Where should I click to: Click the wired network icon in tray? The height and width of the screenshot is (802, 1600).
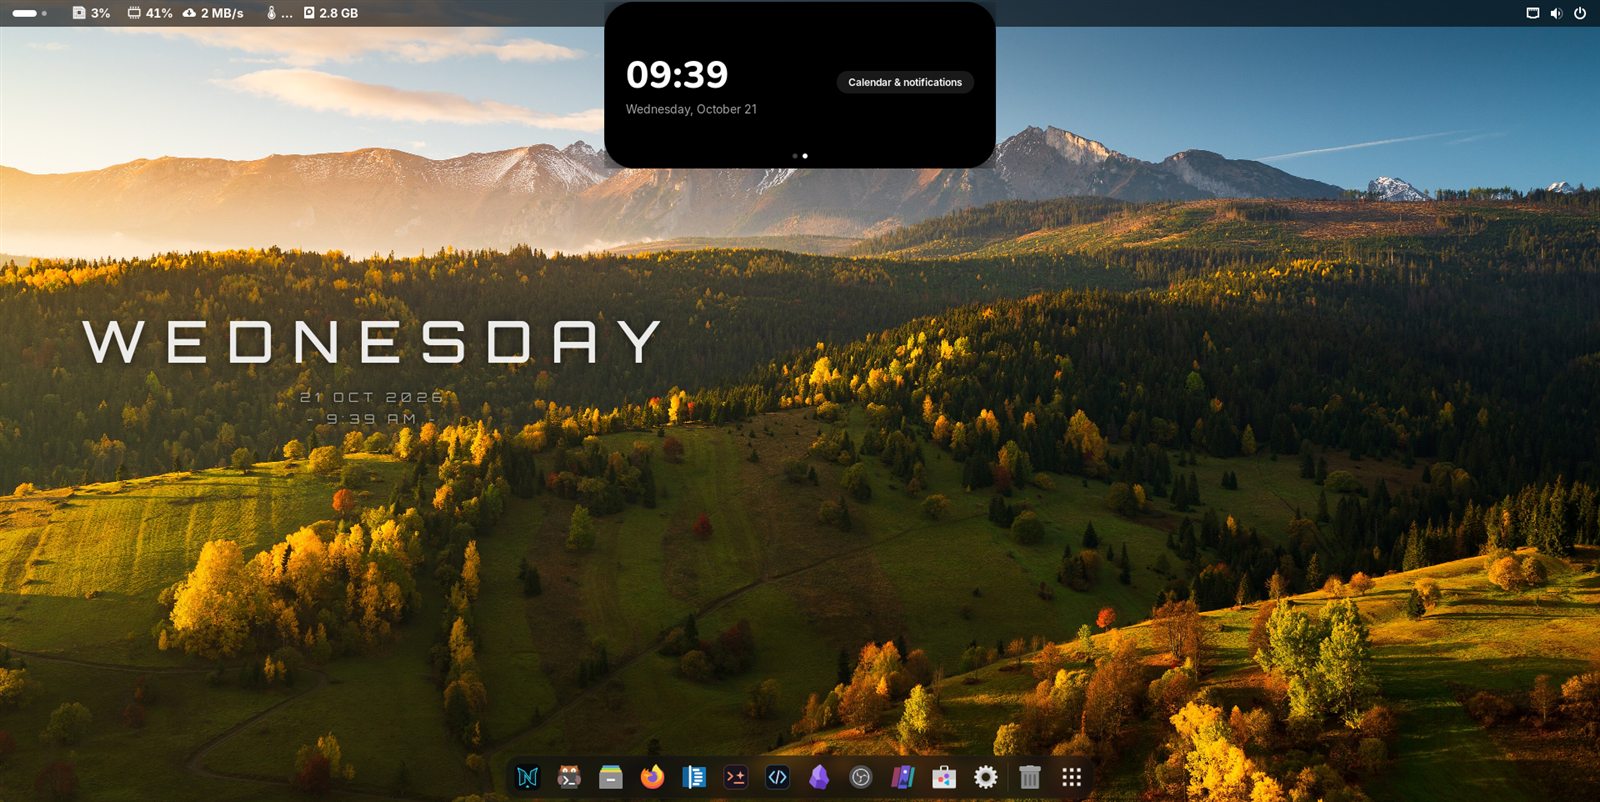pyautogui.click(x=1532, y=13)
